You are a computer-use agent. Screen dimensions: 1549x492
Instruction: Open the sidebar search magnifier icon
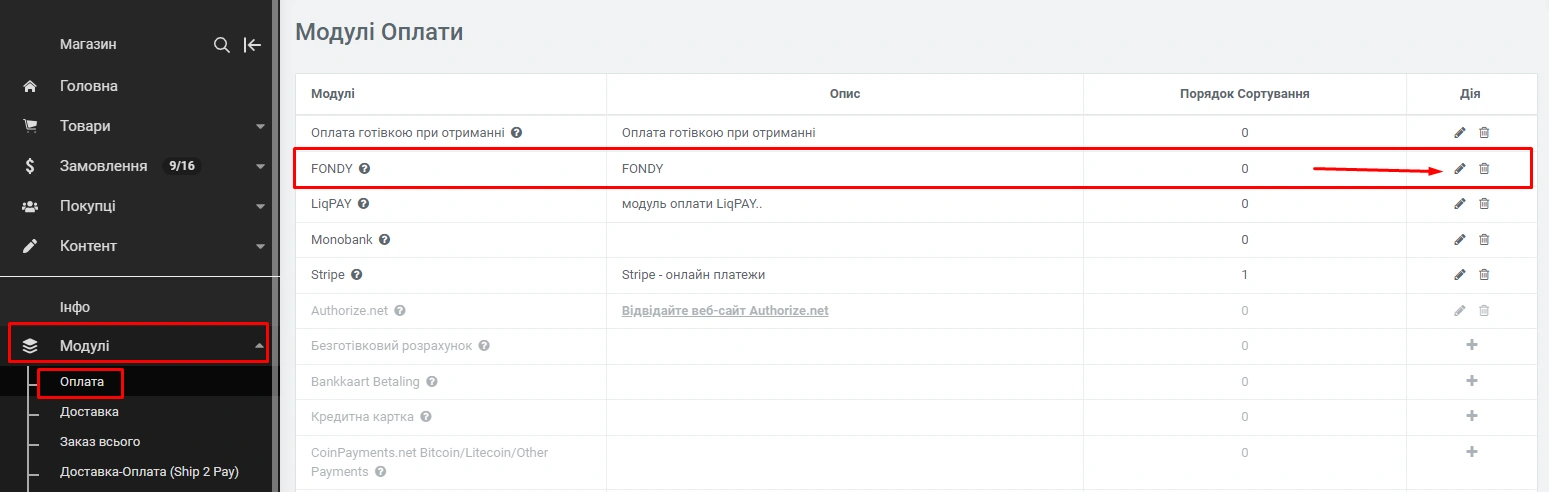[x=222, y=45]
